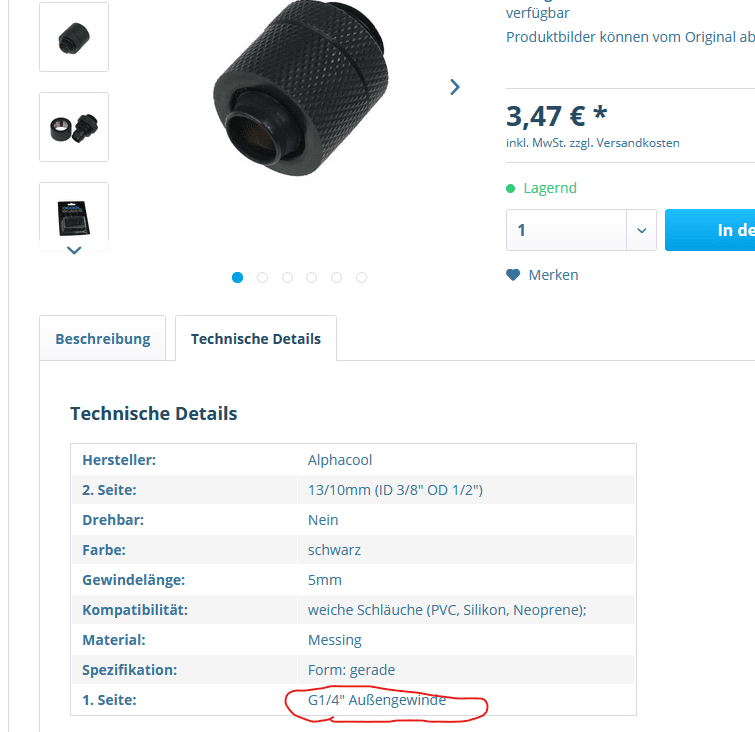The image size is (755, 732).
Task: Select the second image slider dot
Action: [x=262, y=277]
